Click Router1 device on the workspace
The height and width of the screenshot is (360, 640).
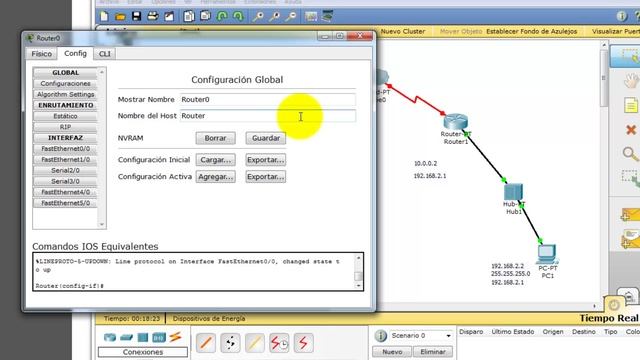point(456,122)
